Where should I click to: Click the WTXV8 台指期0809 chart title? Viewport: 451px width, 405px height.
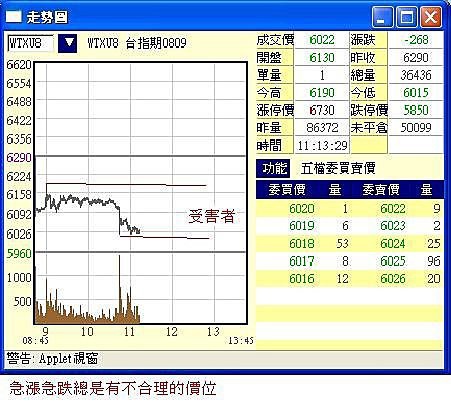(x=137, y=43)
